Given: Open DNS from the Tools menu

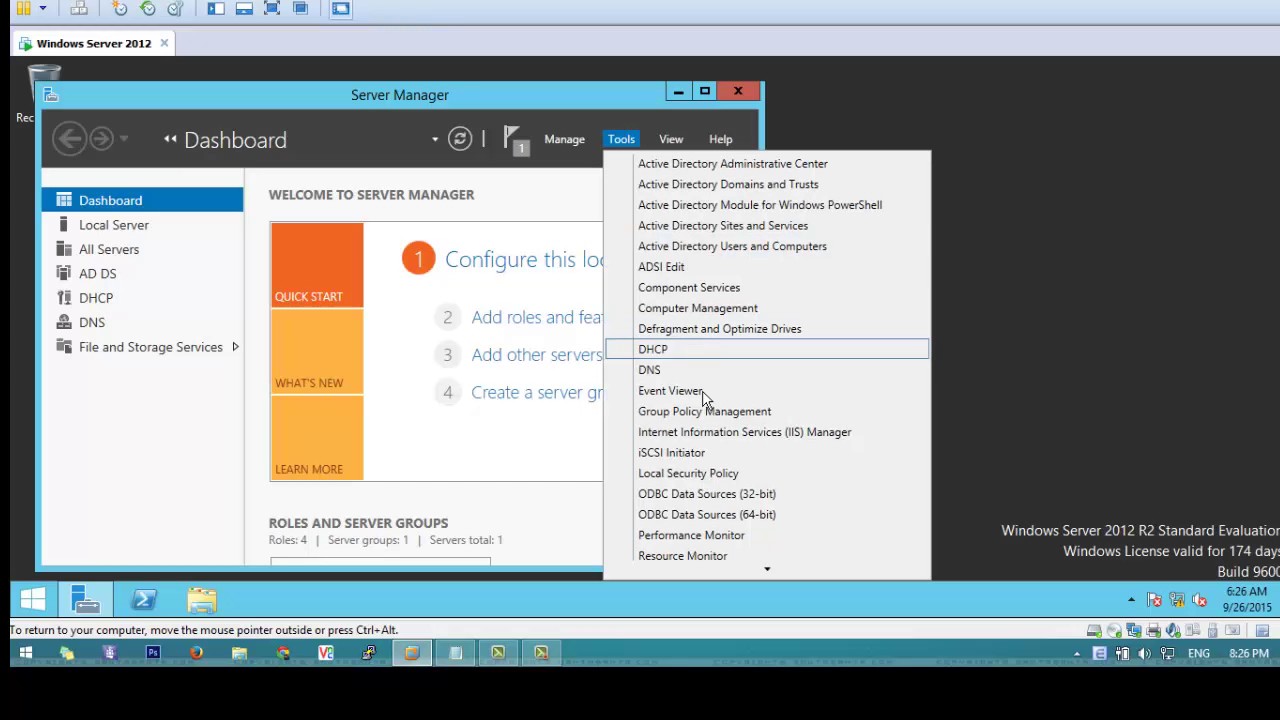Looking at the screenshot, I should pyautogui.click(x=767, y=370).
